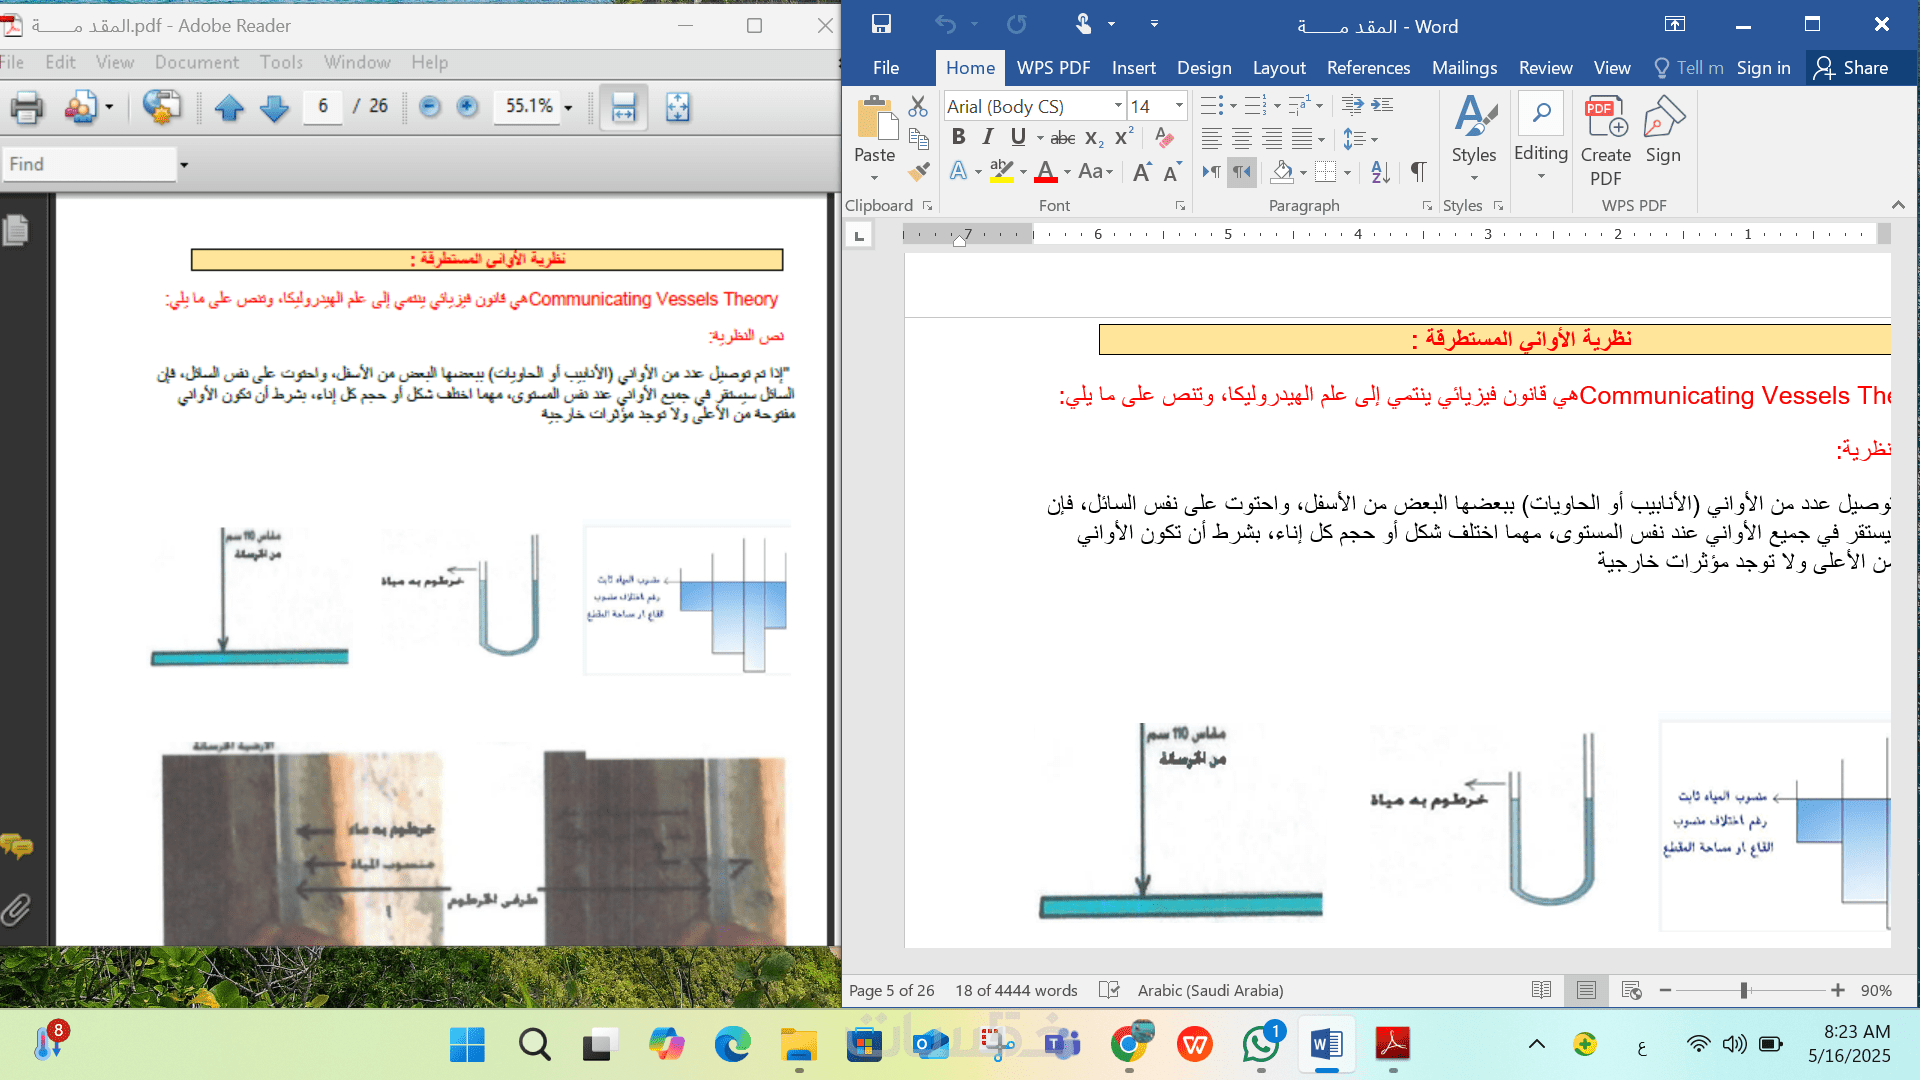Click the Clear All Formatting eraser icon

pos(1163,138)
